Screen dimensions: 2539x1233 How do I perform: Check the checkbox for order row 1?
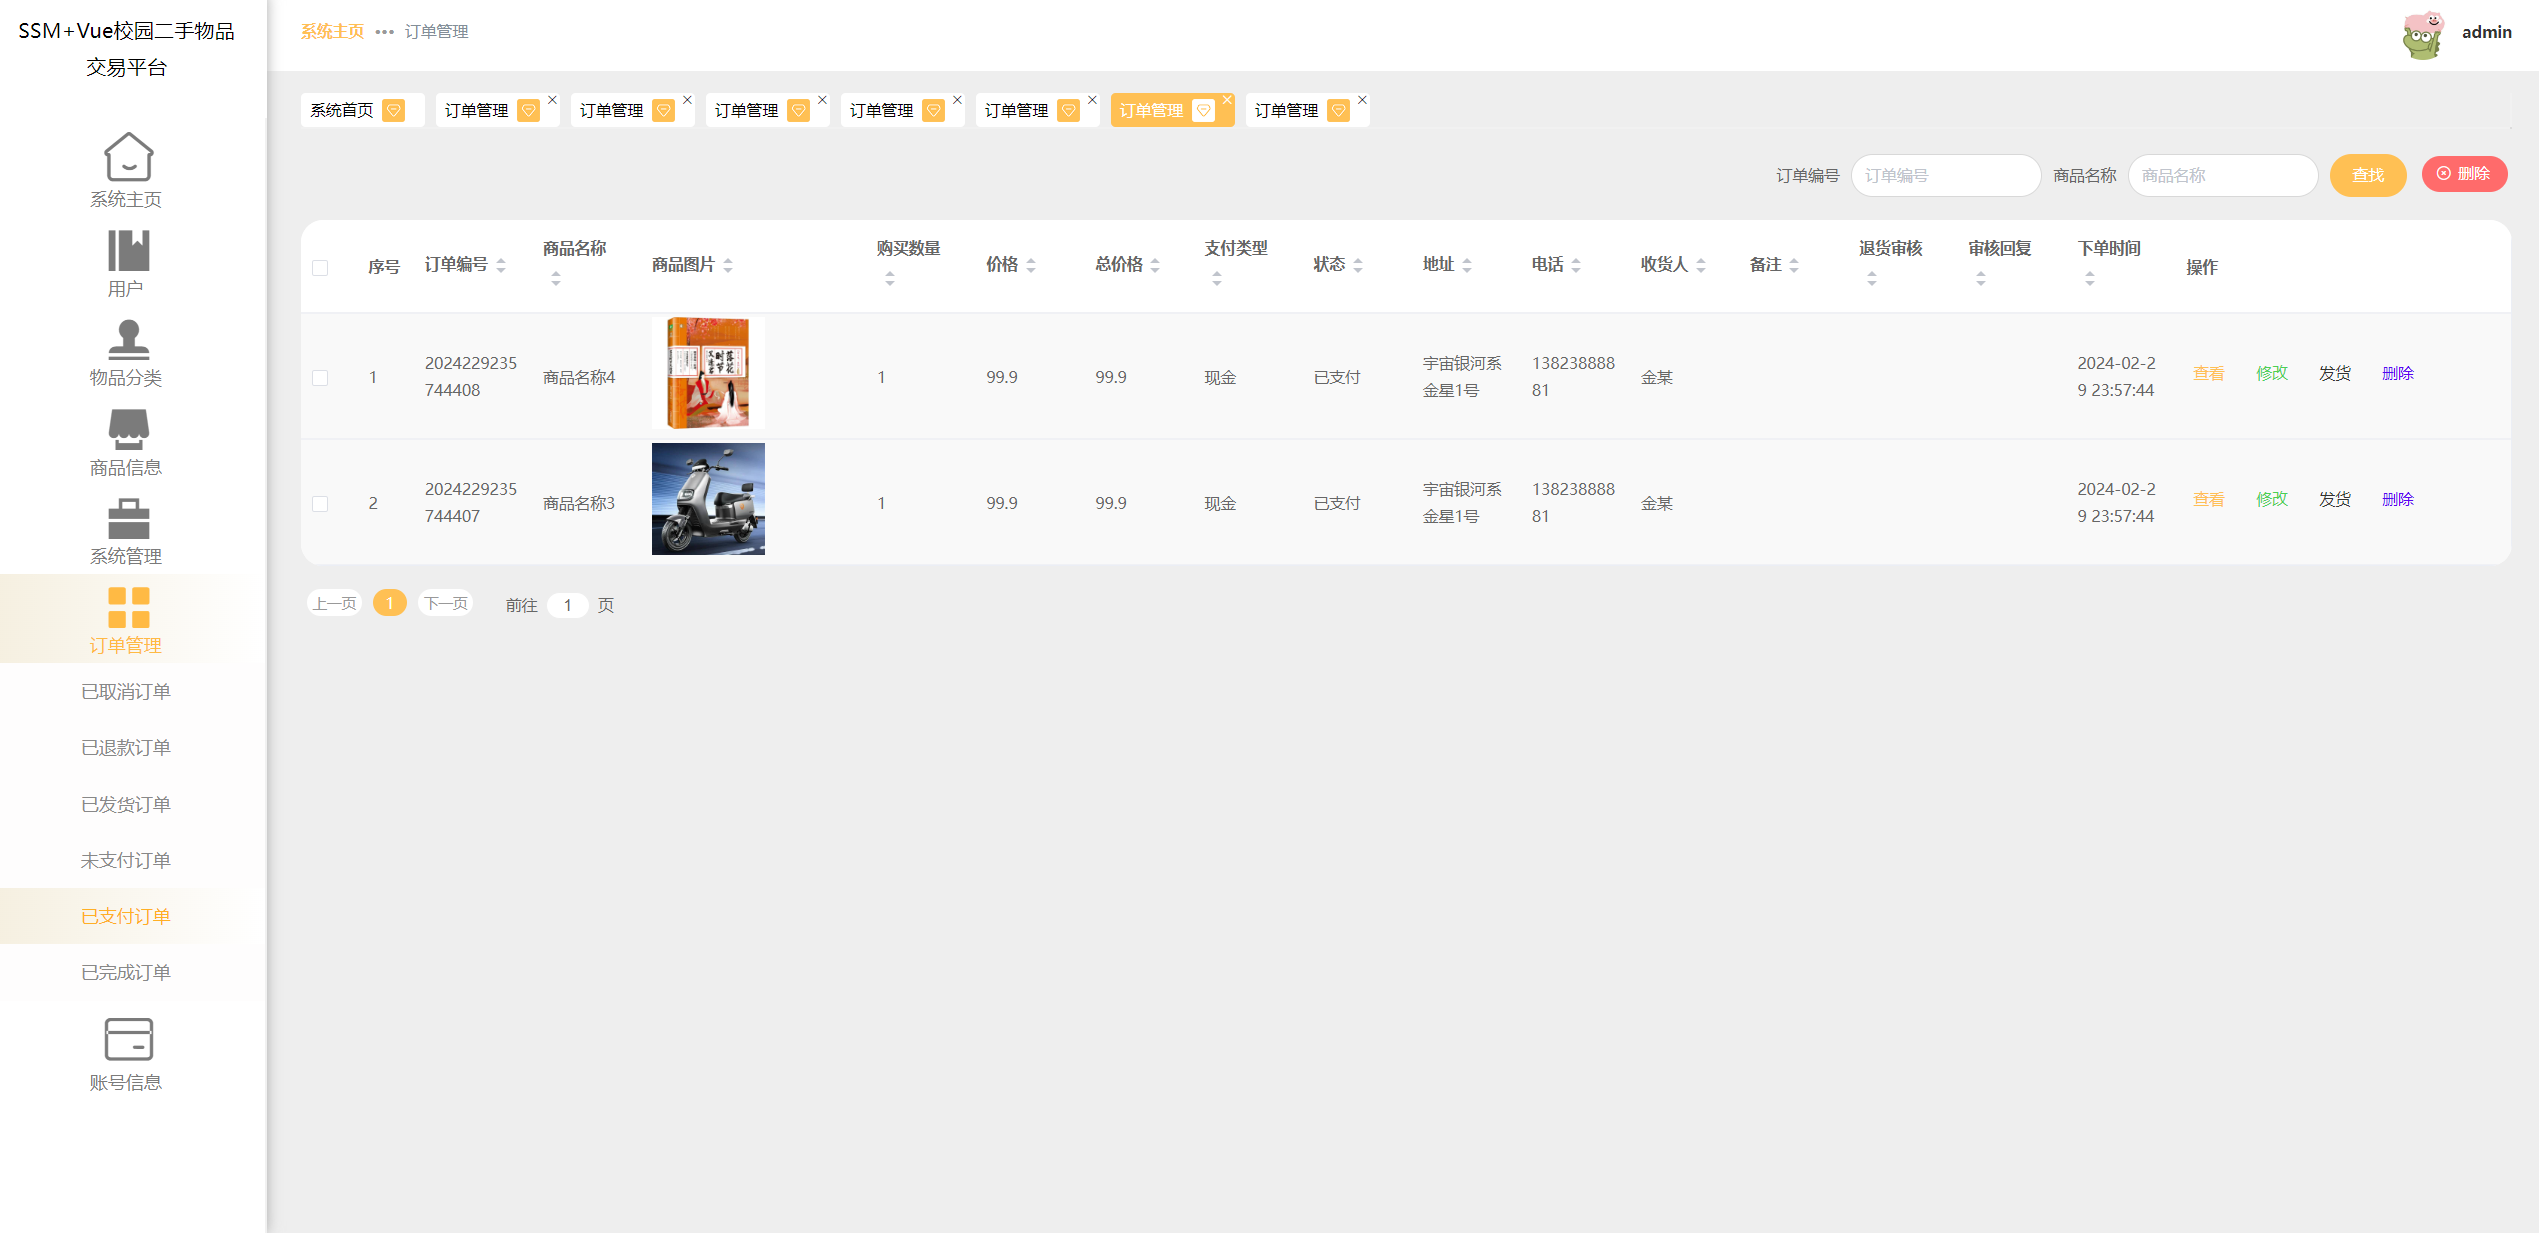tap(320, 378)
